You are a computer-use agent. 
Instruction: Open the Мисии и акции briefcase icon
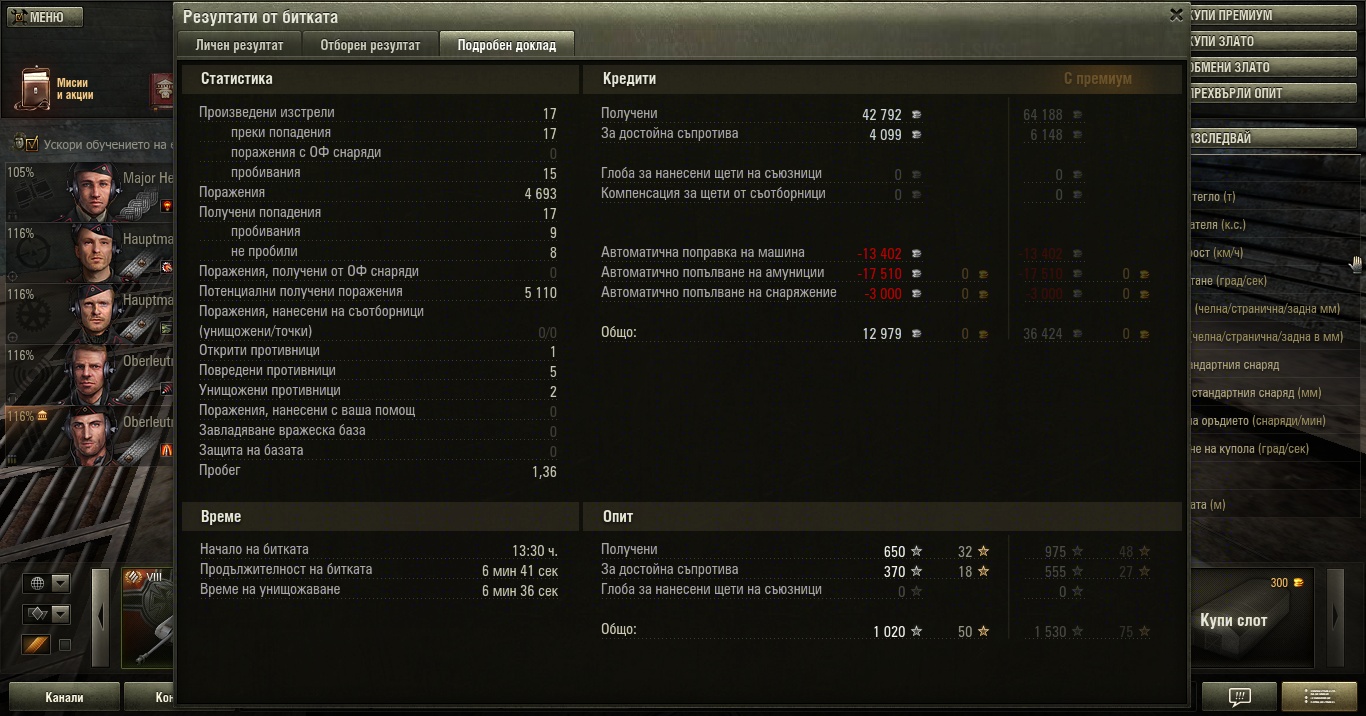36,90
